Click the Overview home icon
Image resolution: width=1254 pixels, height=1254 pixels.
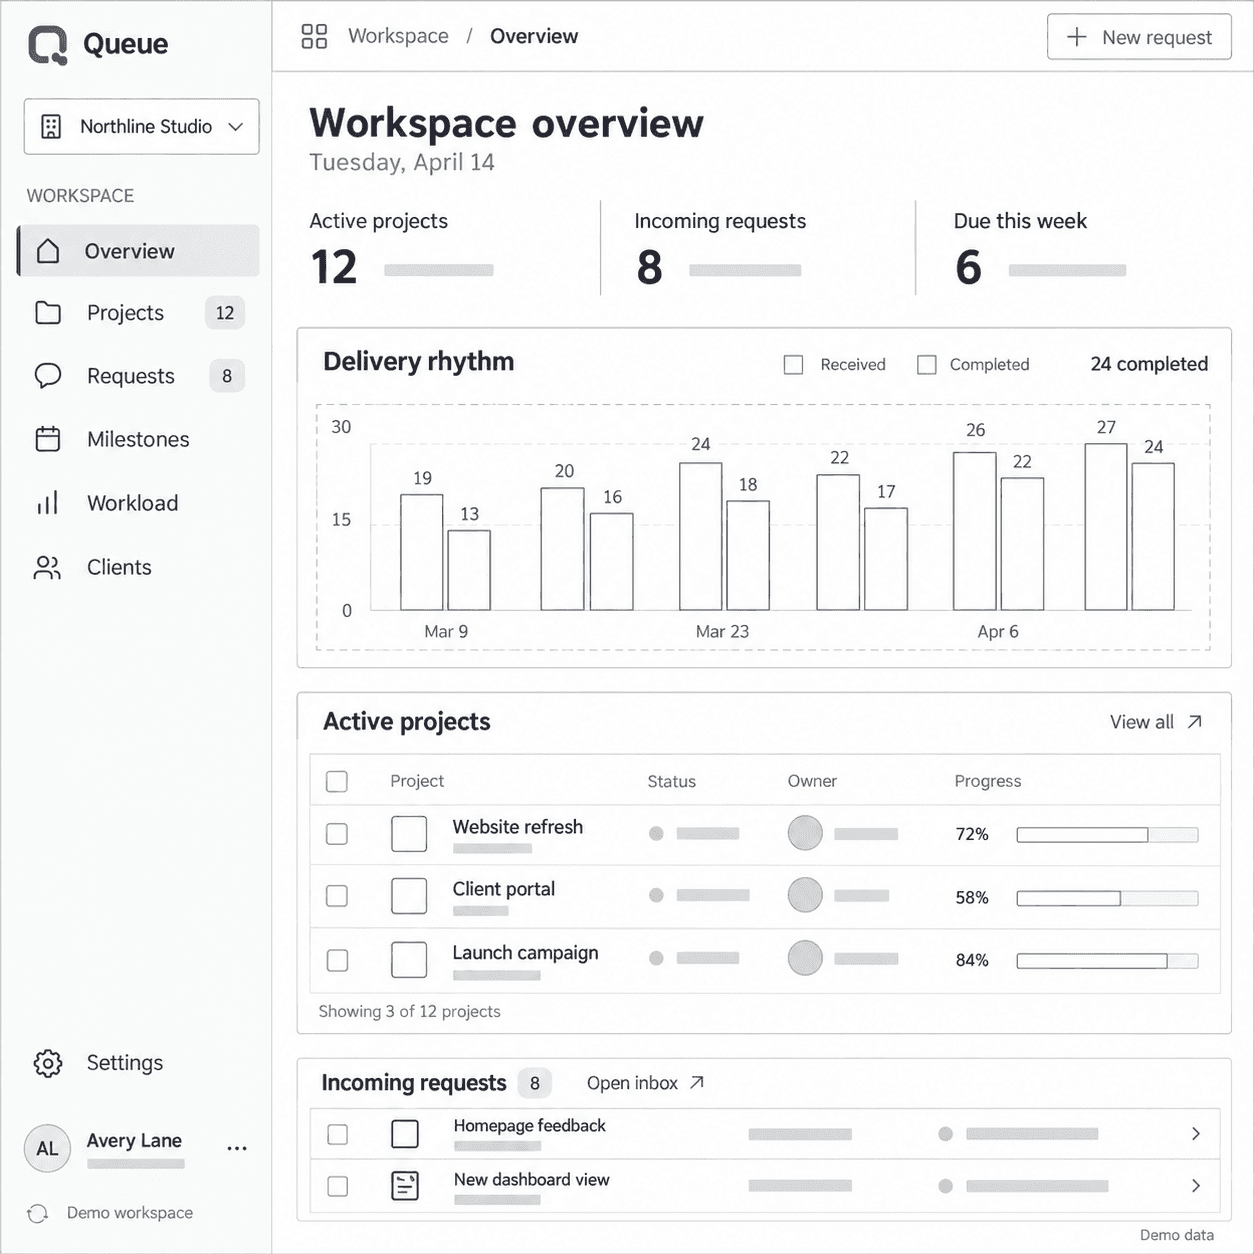click(48, 251)
